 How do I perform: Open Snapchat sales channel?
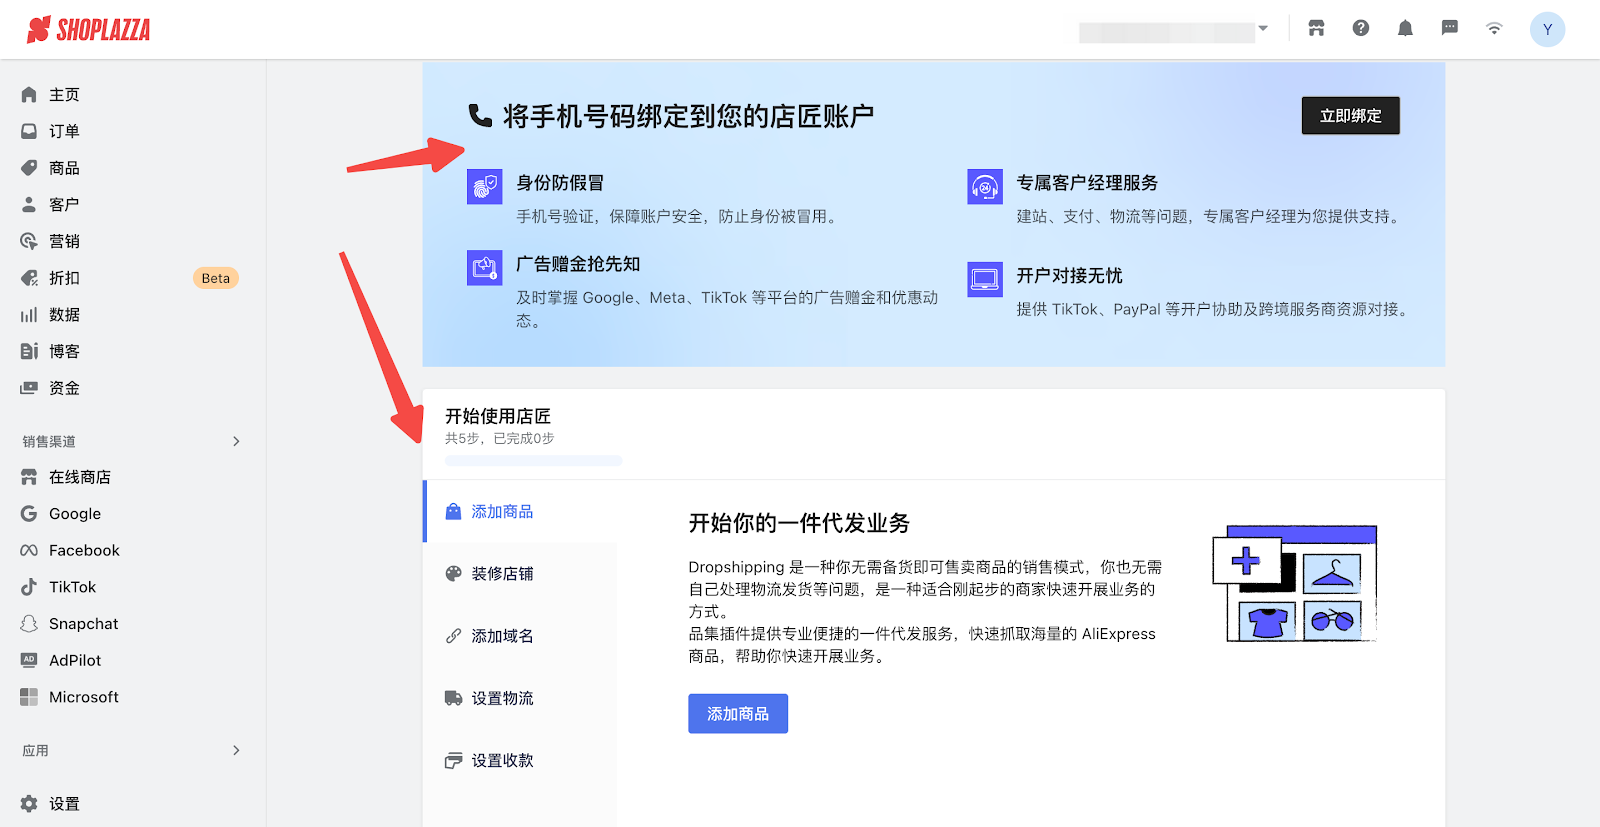(83, 624)
